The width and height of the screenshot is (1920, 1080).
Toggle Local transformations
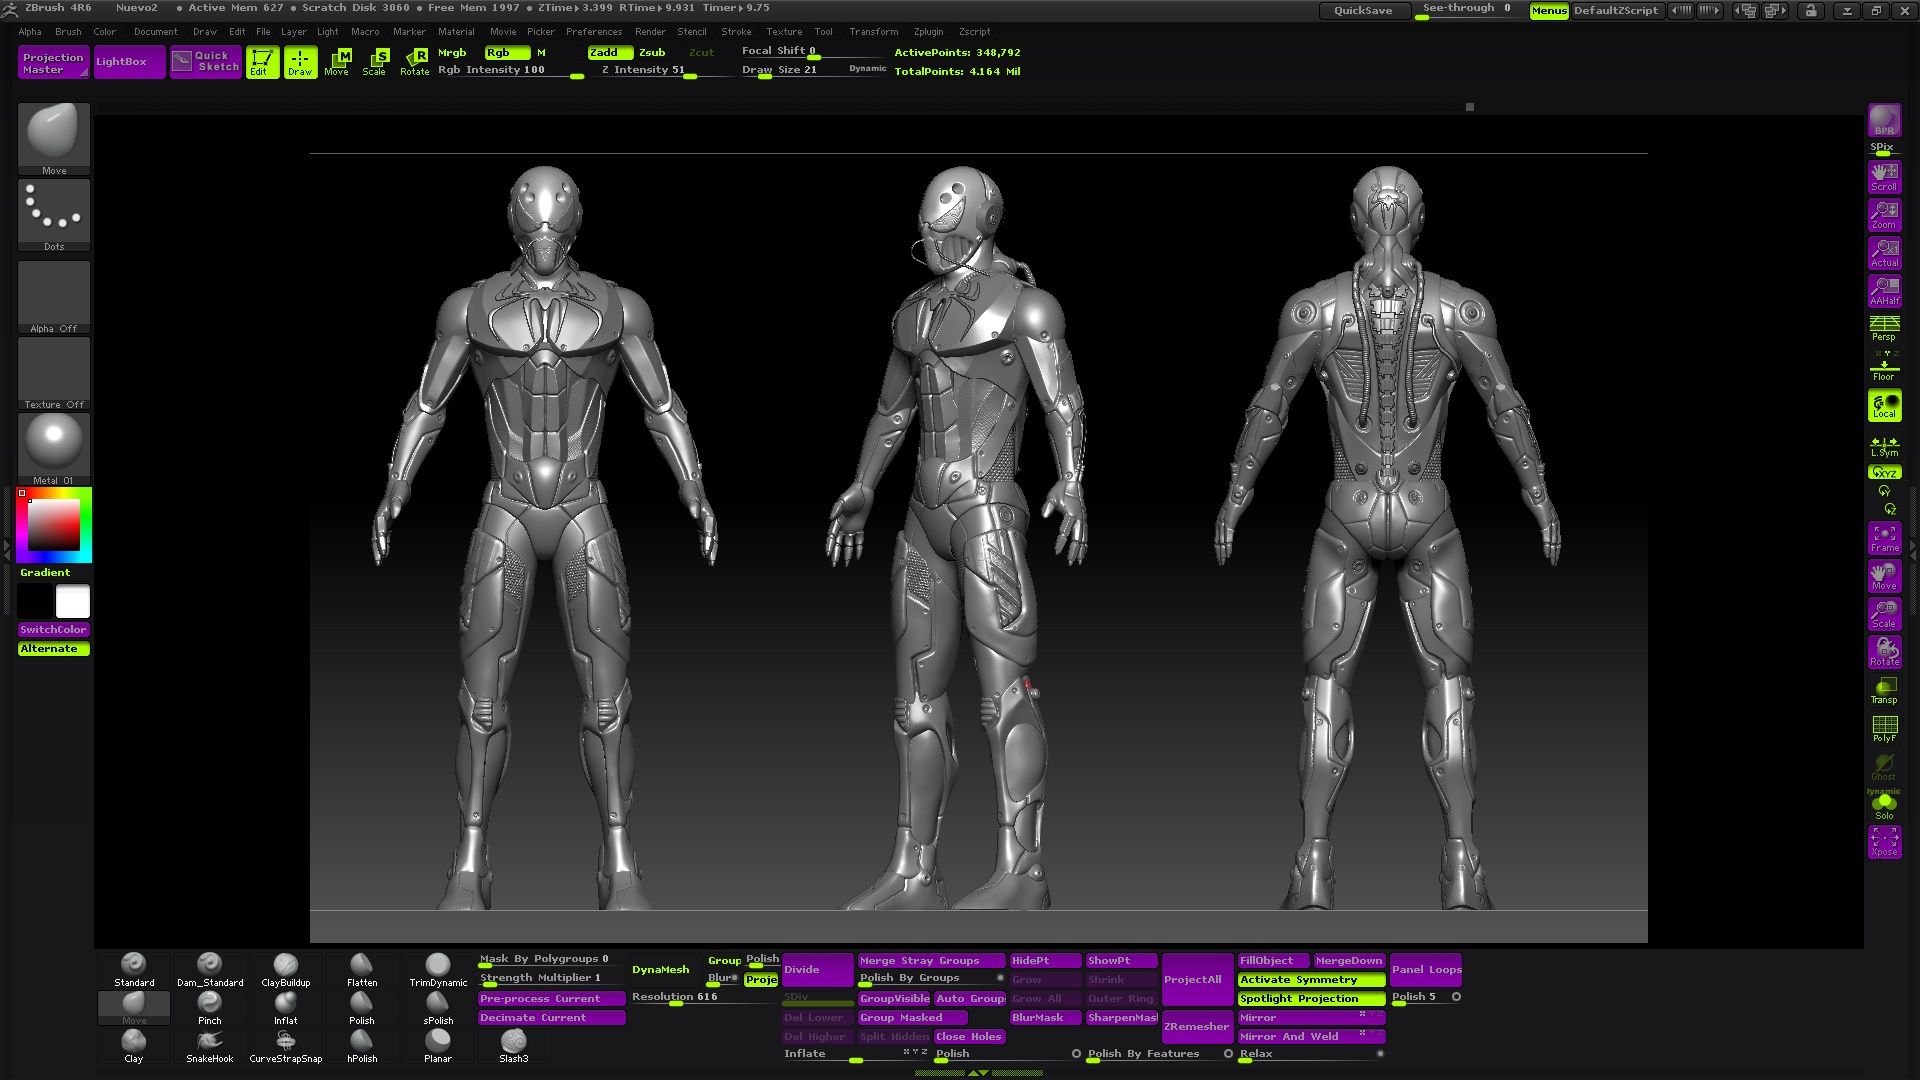tap(1884, 405)
